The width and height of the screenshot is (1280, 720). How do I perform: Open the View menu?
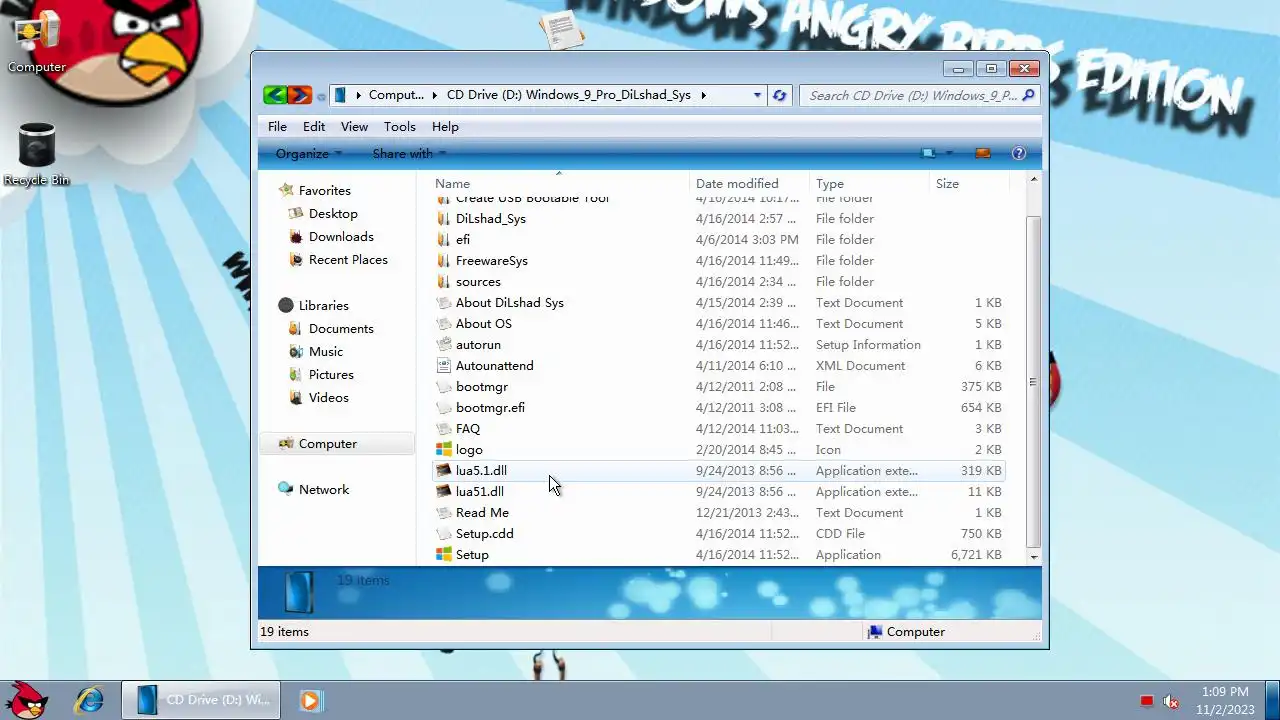point(354,127)
